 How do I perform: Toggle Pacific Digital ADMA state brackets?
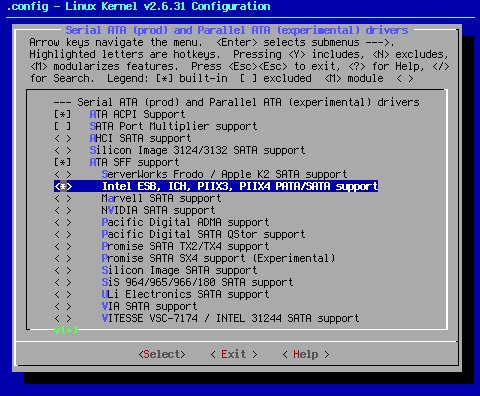tap(63, 222)
